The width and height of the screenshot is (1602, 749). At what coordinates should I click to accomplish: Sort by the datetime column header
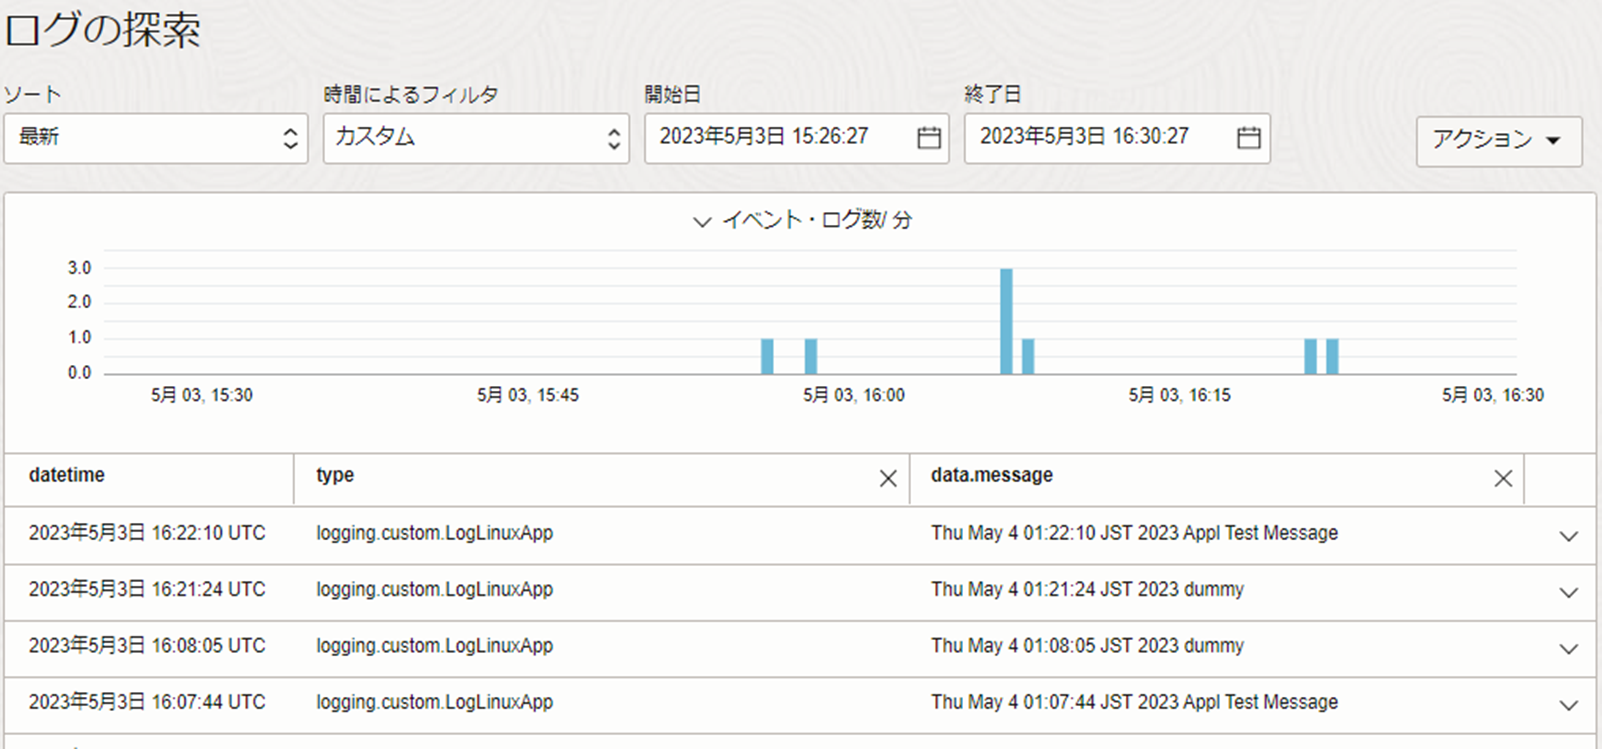coord(67,475)
